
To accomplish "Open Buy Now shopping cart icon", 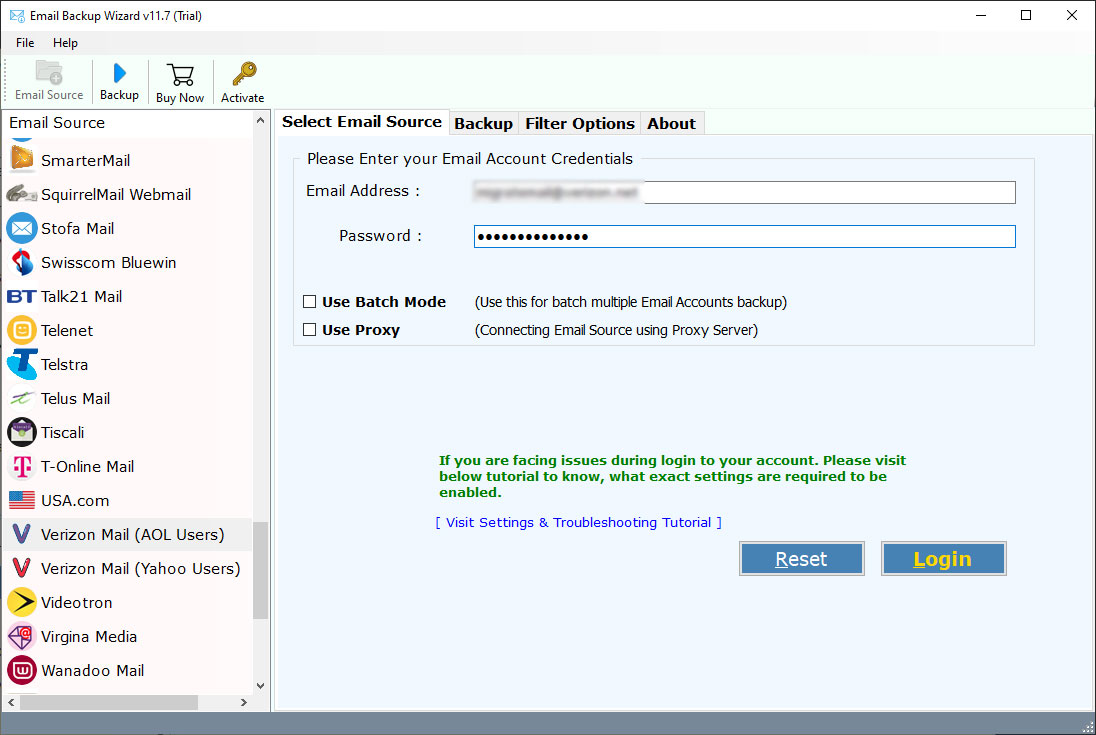I will 180,74.
